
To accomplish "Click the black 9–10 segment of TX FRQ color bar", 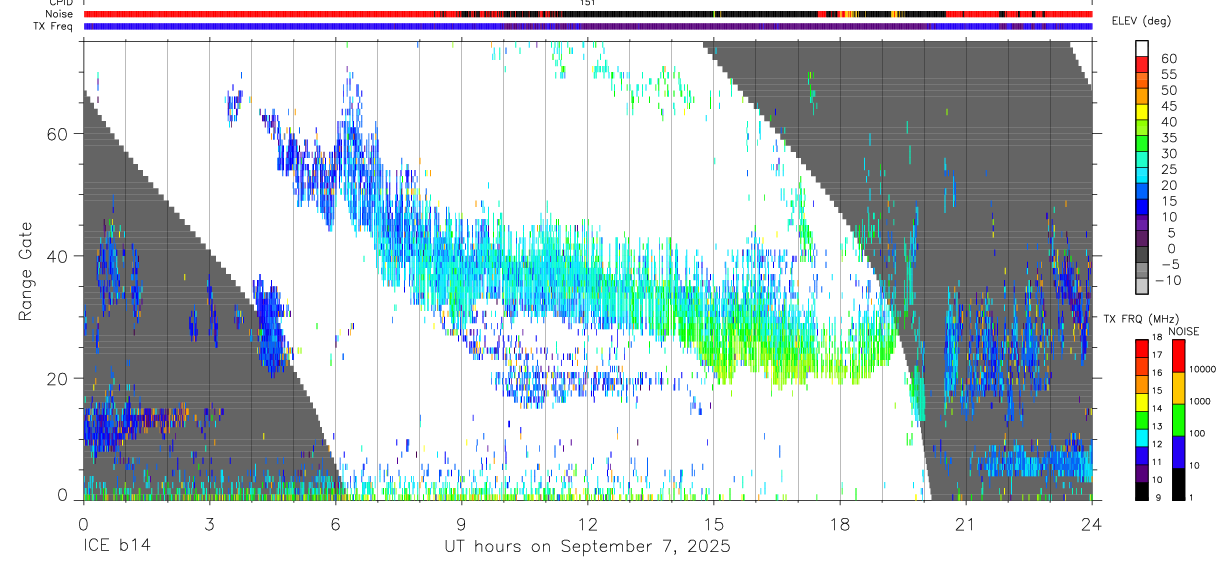I will point(1142,490).
